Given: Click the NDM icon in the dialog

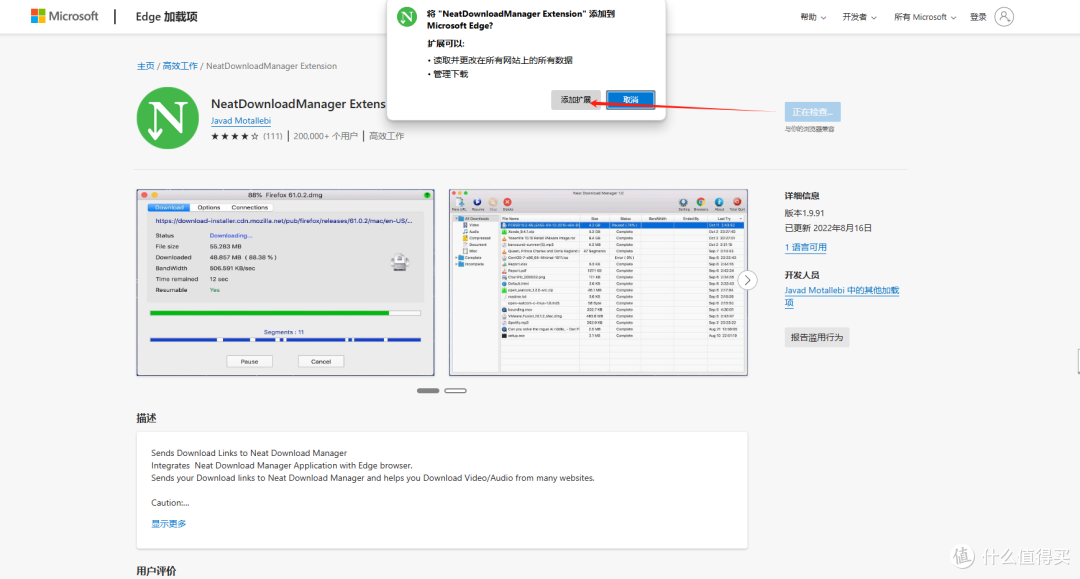Looking at the screenshot, I should (407, 17).
